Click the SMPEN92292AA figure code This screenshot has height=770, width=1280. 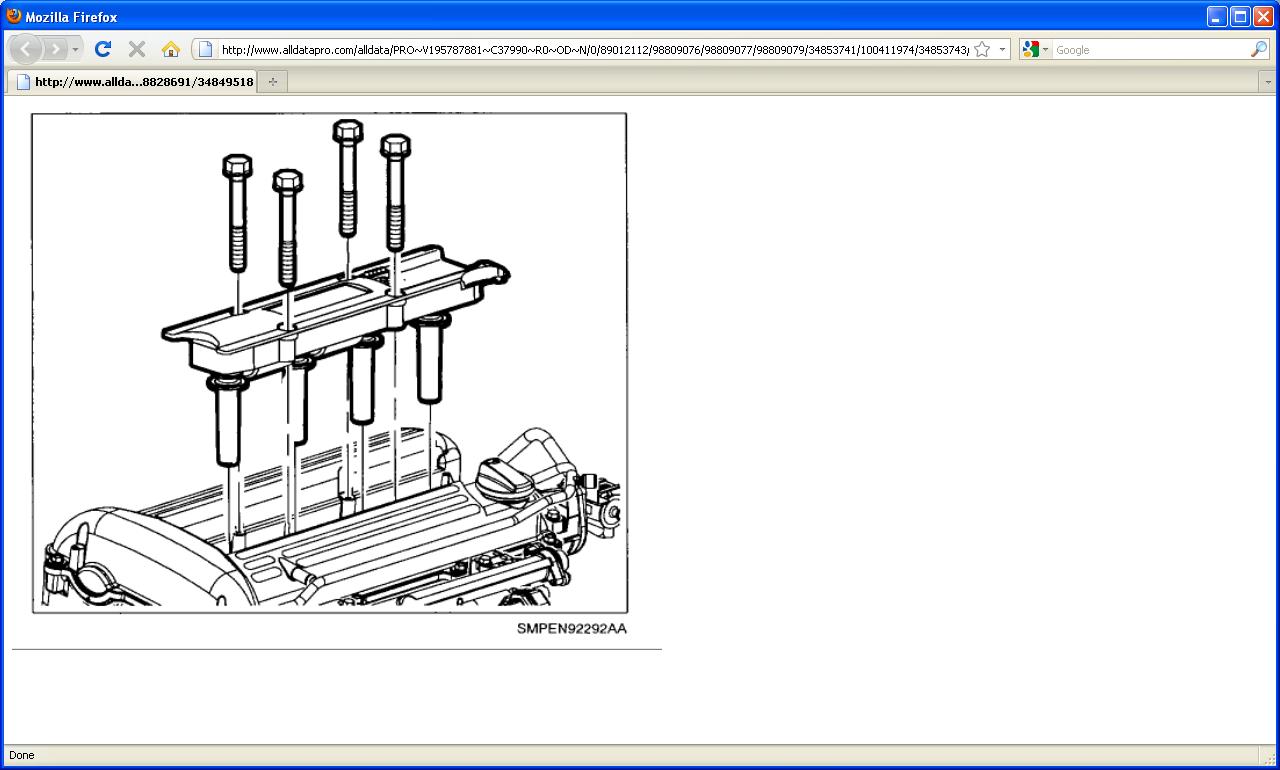tap(572, 629)
